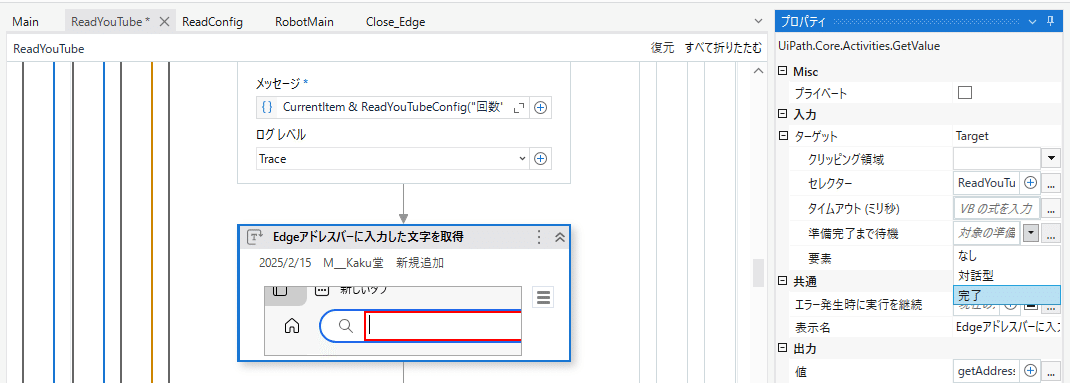Click the 復元 restore button
This screenshot has width=1070, height=383.
pyautogui.click(x=662, y=48)
